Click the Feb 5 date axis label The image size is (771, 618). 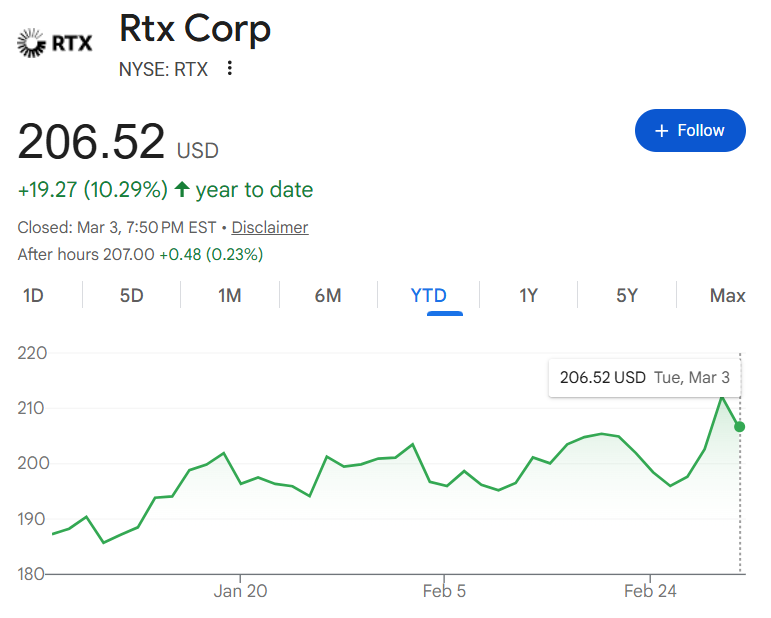tap(445, 591)
